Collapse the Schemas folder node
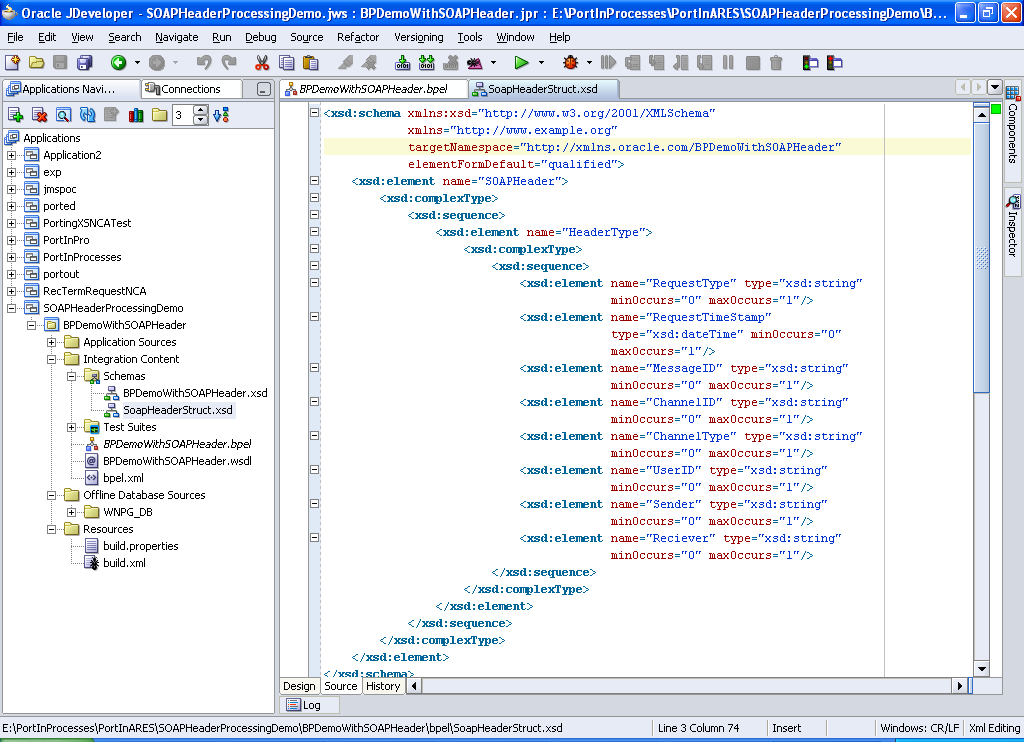This screenshot has height=742, width=1024. [72, 376]
